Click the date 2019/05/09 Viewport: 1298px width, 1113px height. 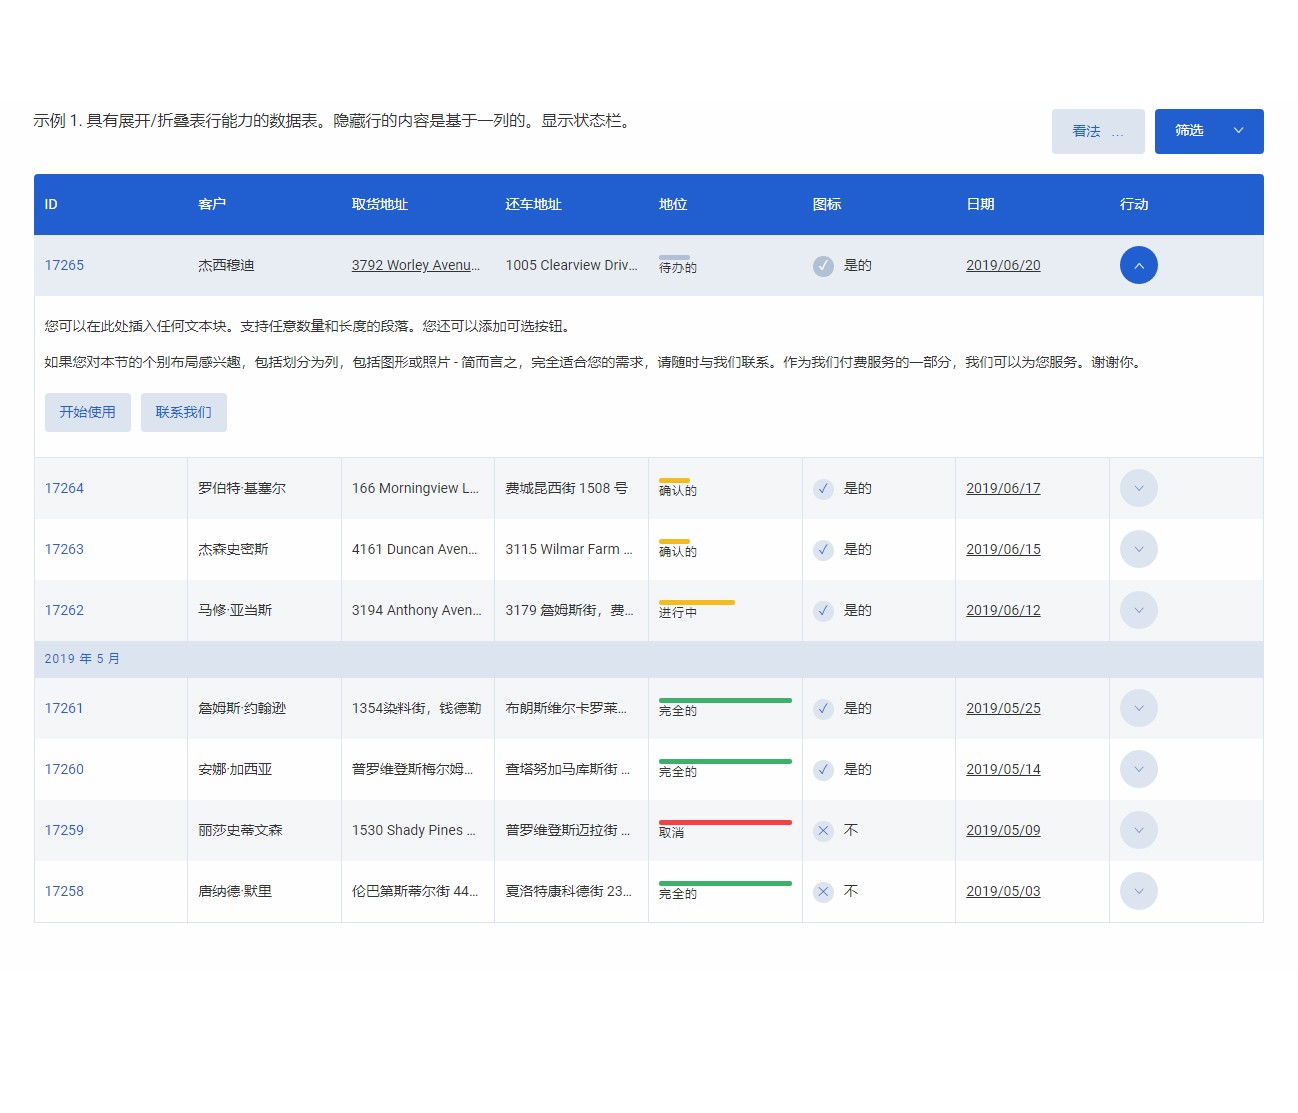point(1003,830)
